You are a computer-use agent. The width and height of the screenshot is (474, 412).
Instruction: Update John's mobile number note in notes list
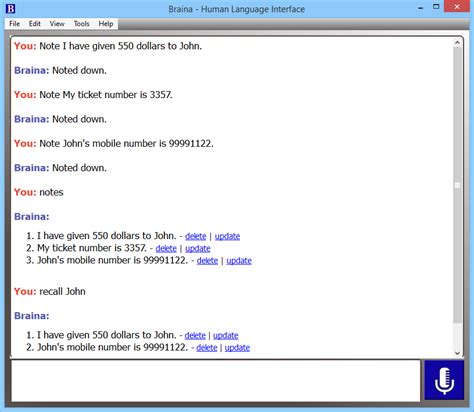point(239,261)
